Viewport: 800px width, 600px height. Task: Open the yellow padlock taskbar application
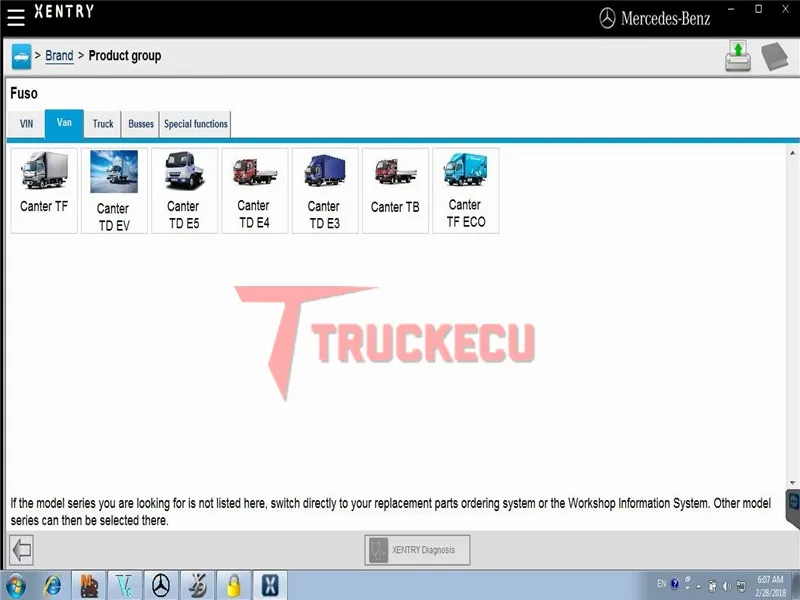(x=234, y=586)
